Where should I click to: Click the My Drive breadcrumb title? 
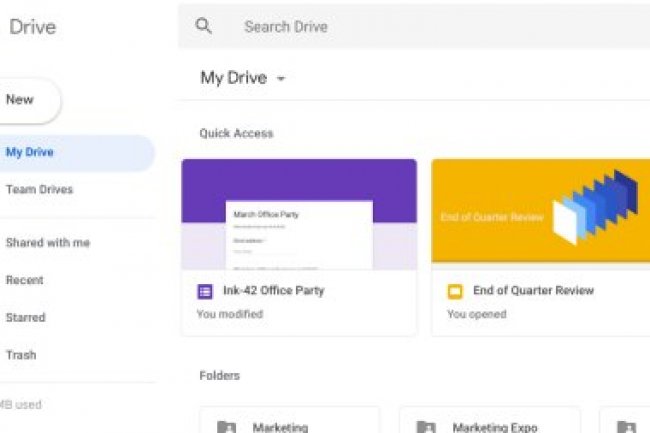(x=233, y=78)
